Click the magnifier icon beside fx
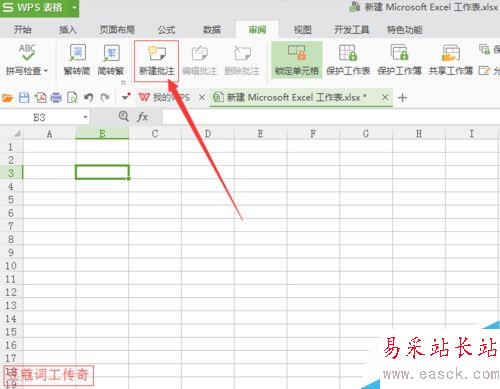500x389 pixels. [x=124, y=116]
